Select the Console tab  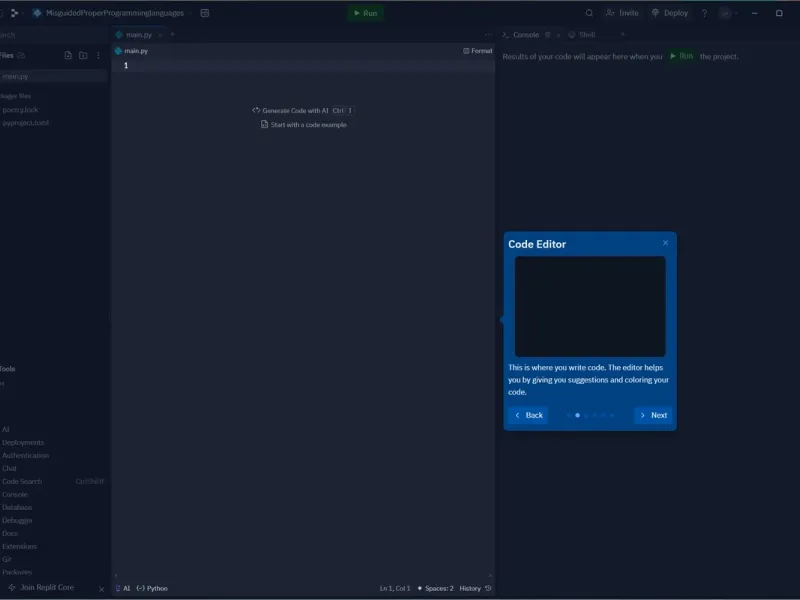tap(521, 35)
